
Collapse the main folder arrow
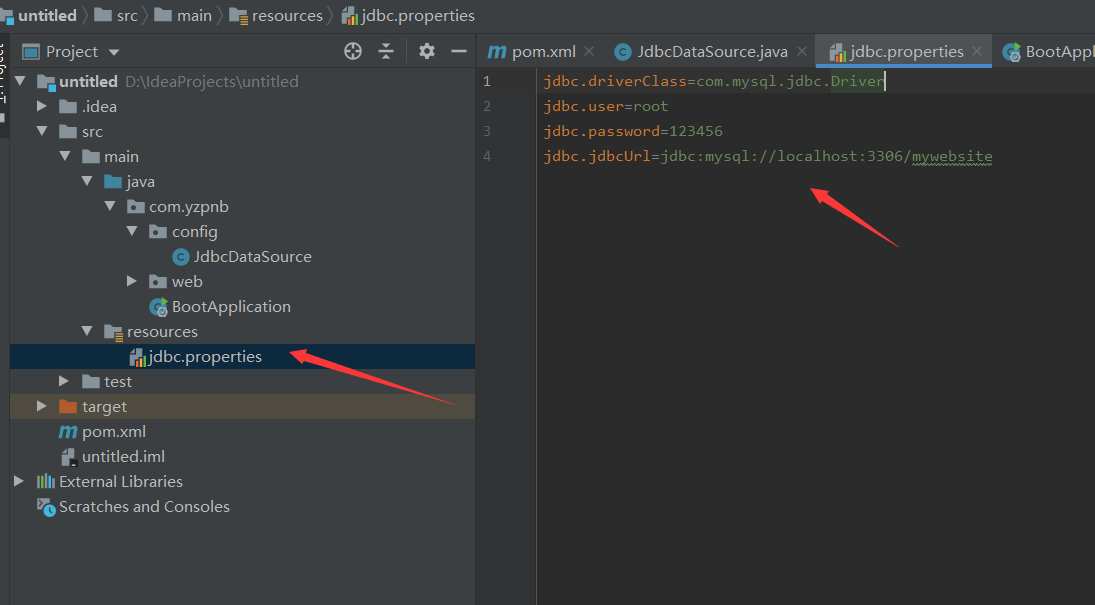(x=65, y=156)
